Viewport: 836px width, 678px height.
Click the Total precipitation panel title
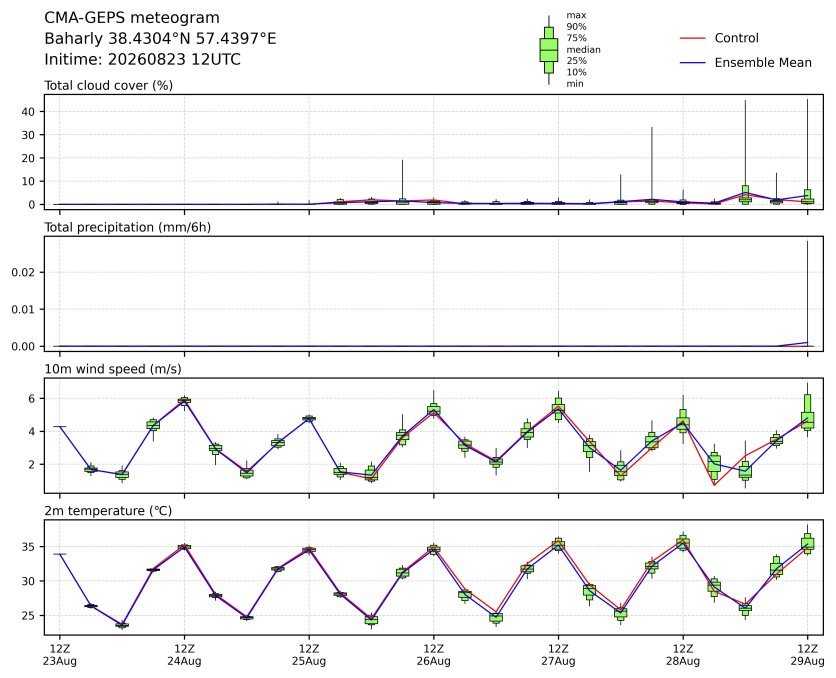click(x=127, y=228)
